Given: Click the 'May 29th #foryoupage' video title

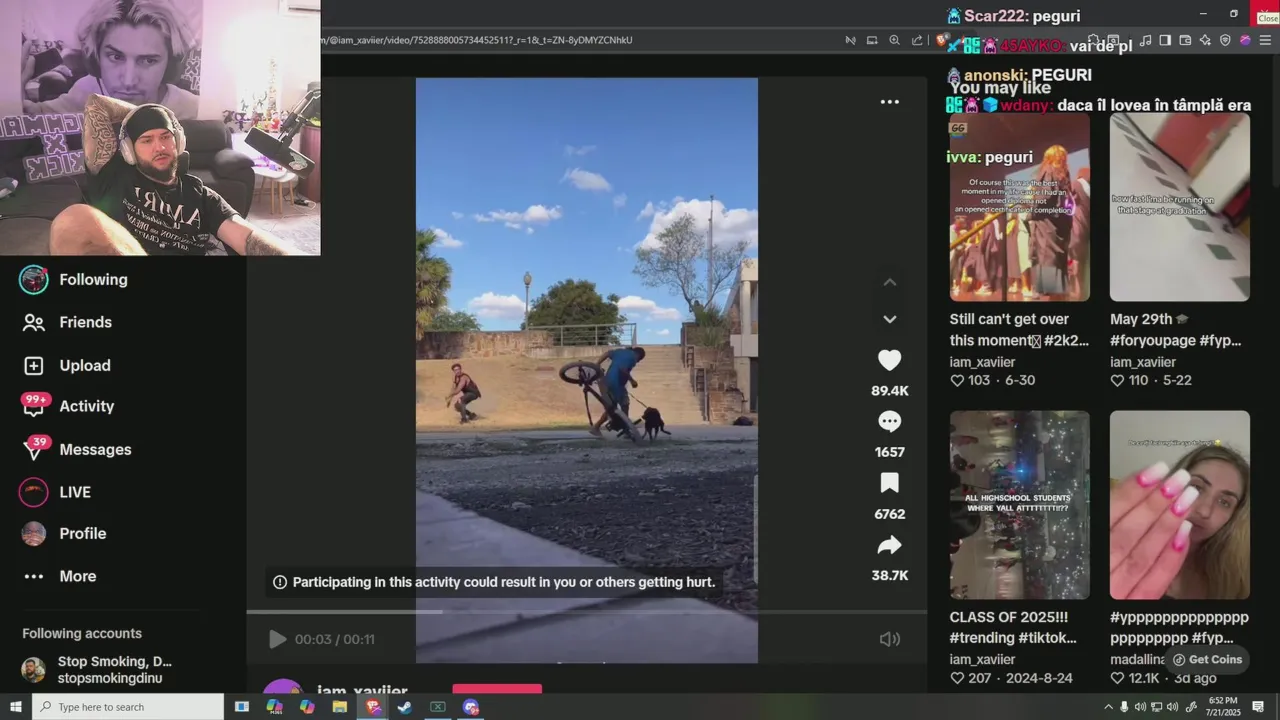Looking at the screenshot, I should click(1176, 330).
